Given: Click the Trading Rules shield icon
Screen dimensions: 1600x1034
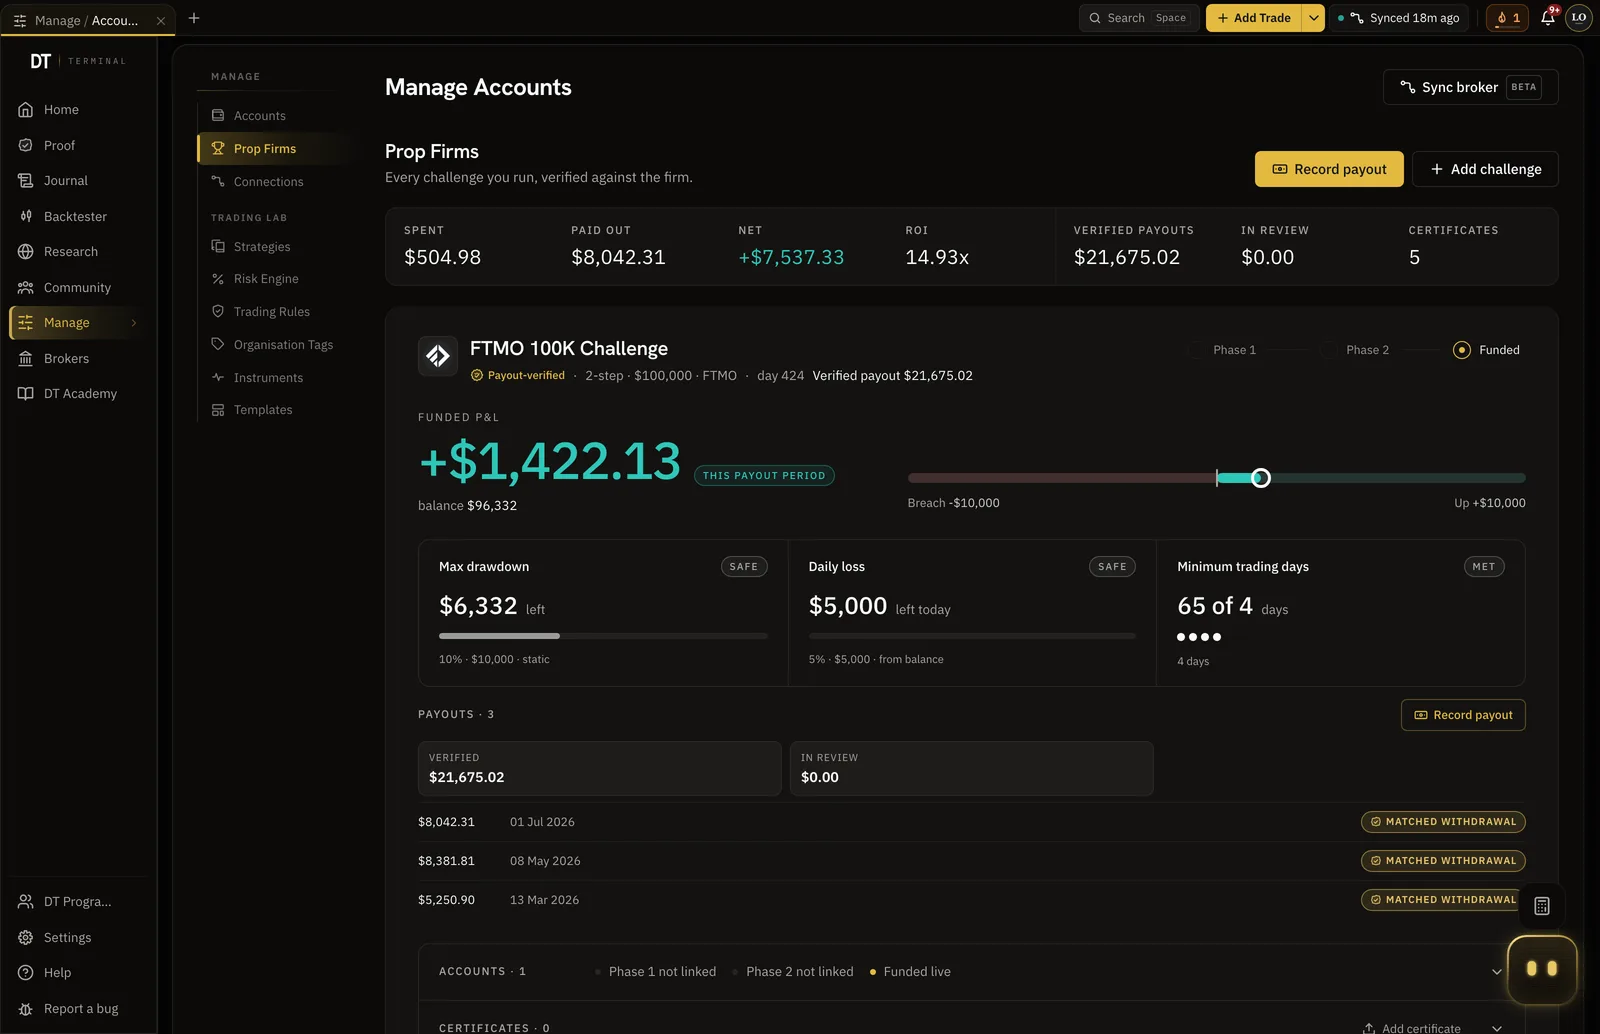Looking at the screenshot, I should (x=218, y=311).
